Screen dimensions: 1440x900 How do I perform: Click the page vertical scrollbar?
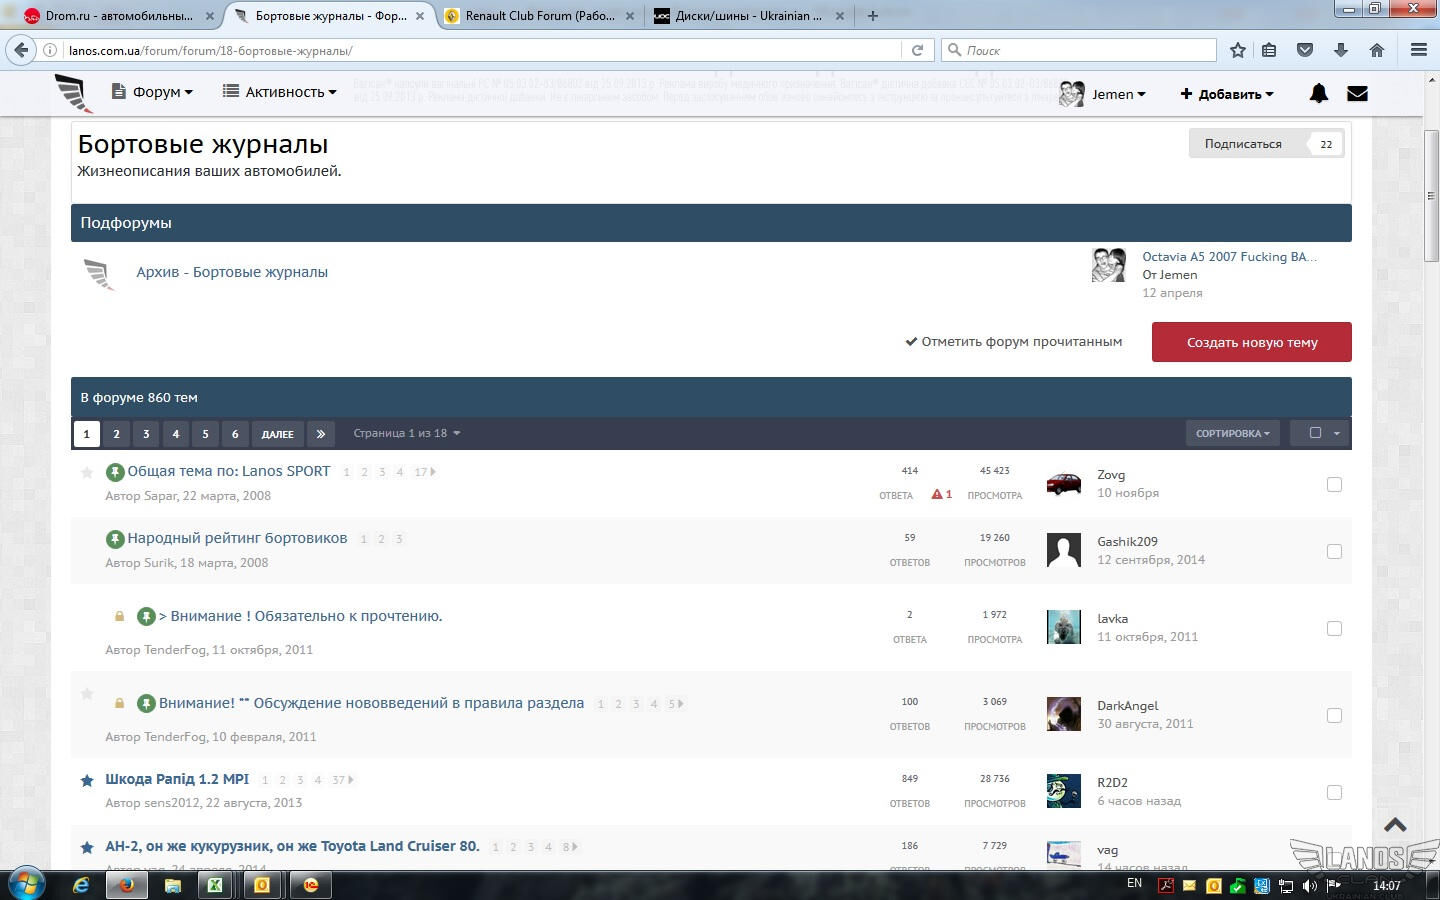1431,195
